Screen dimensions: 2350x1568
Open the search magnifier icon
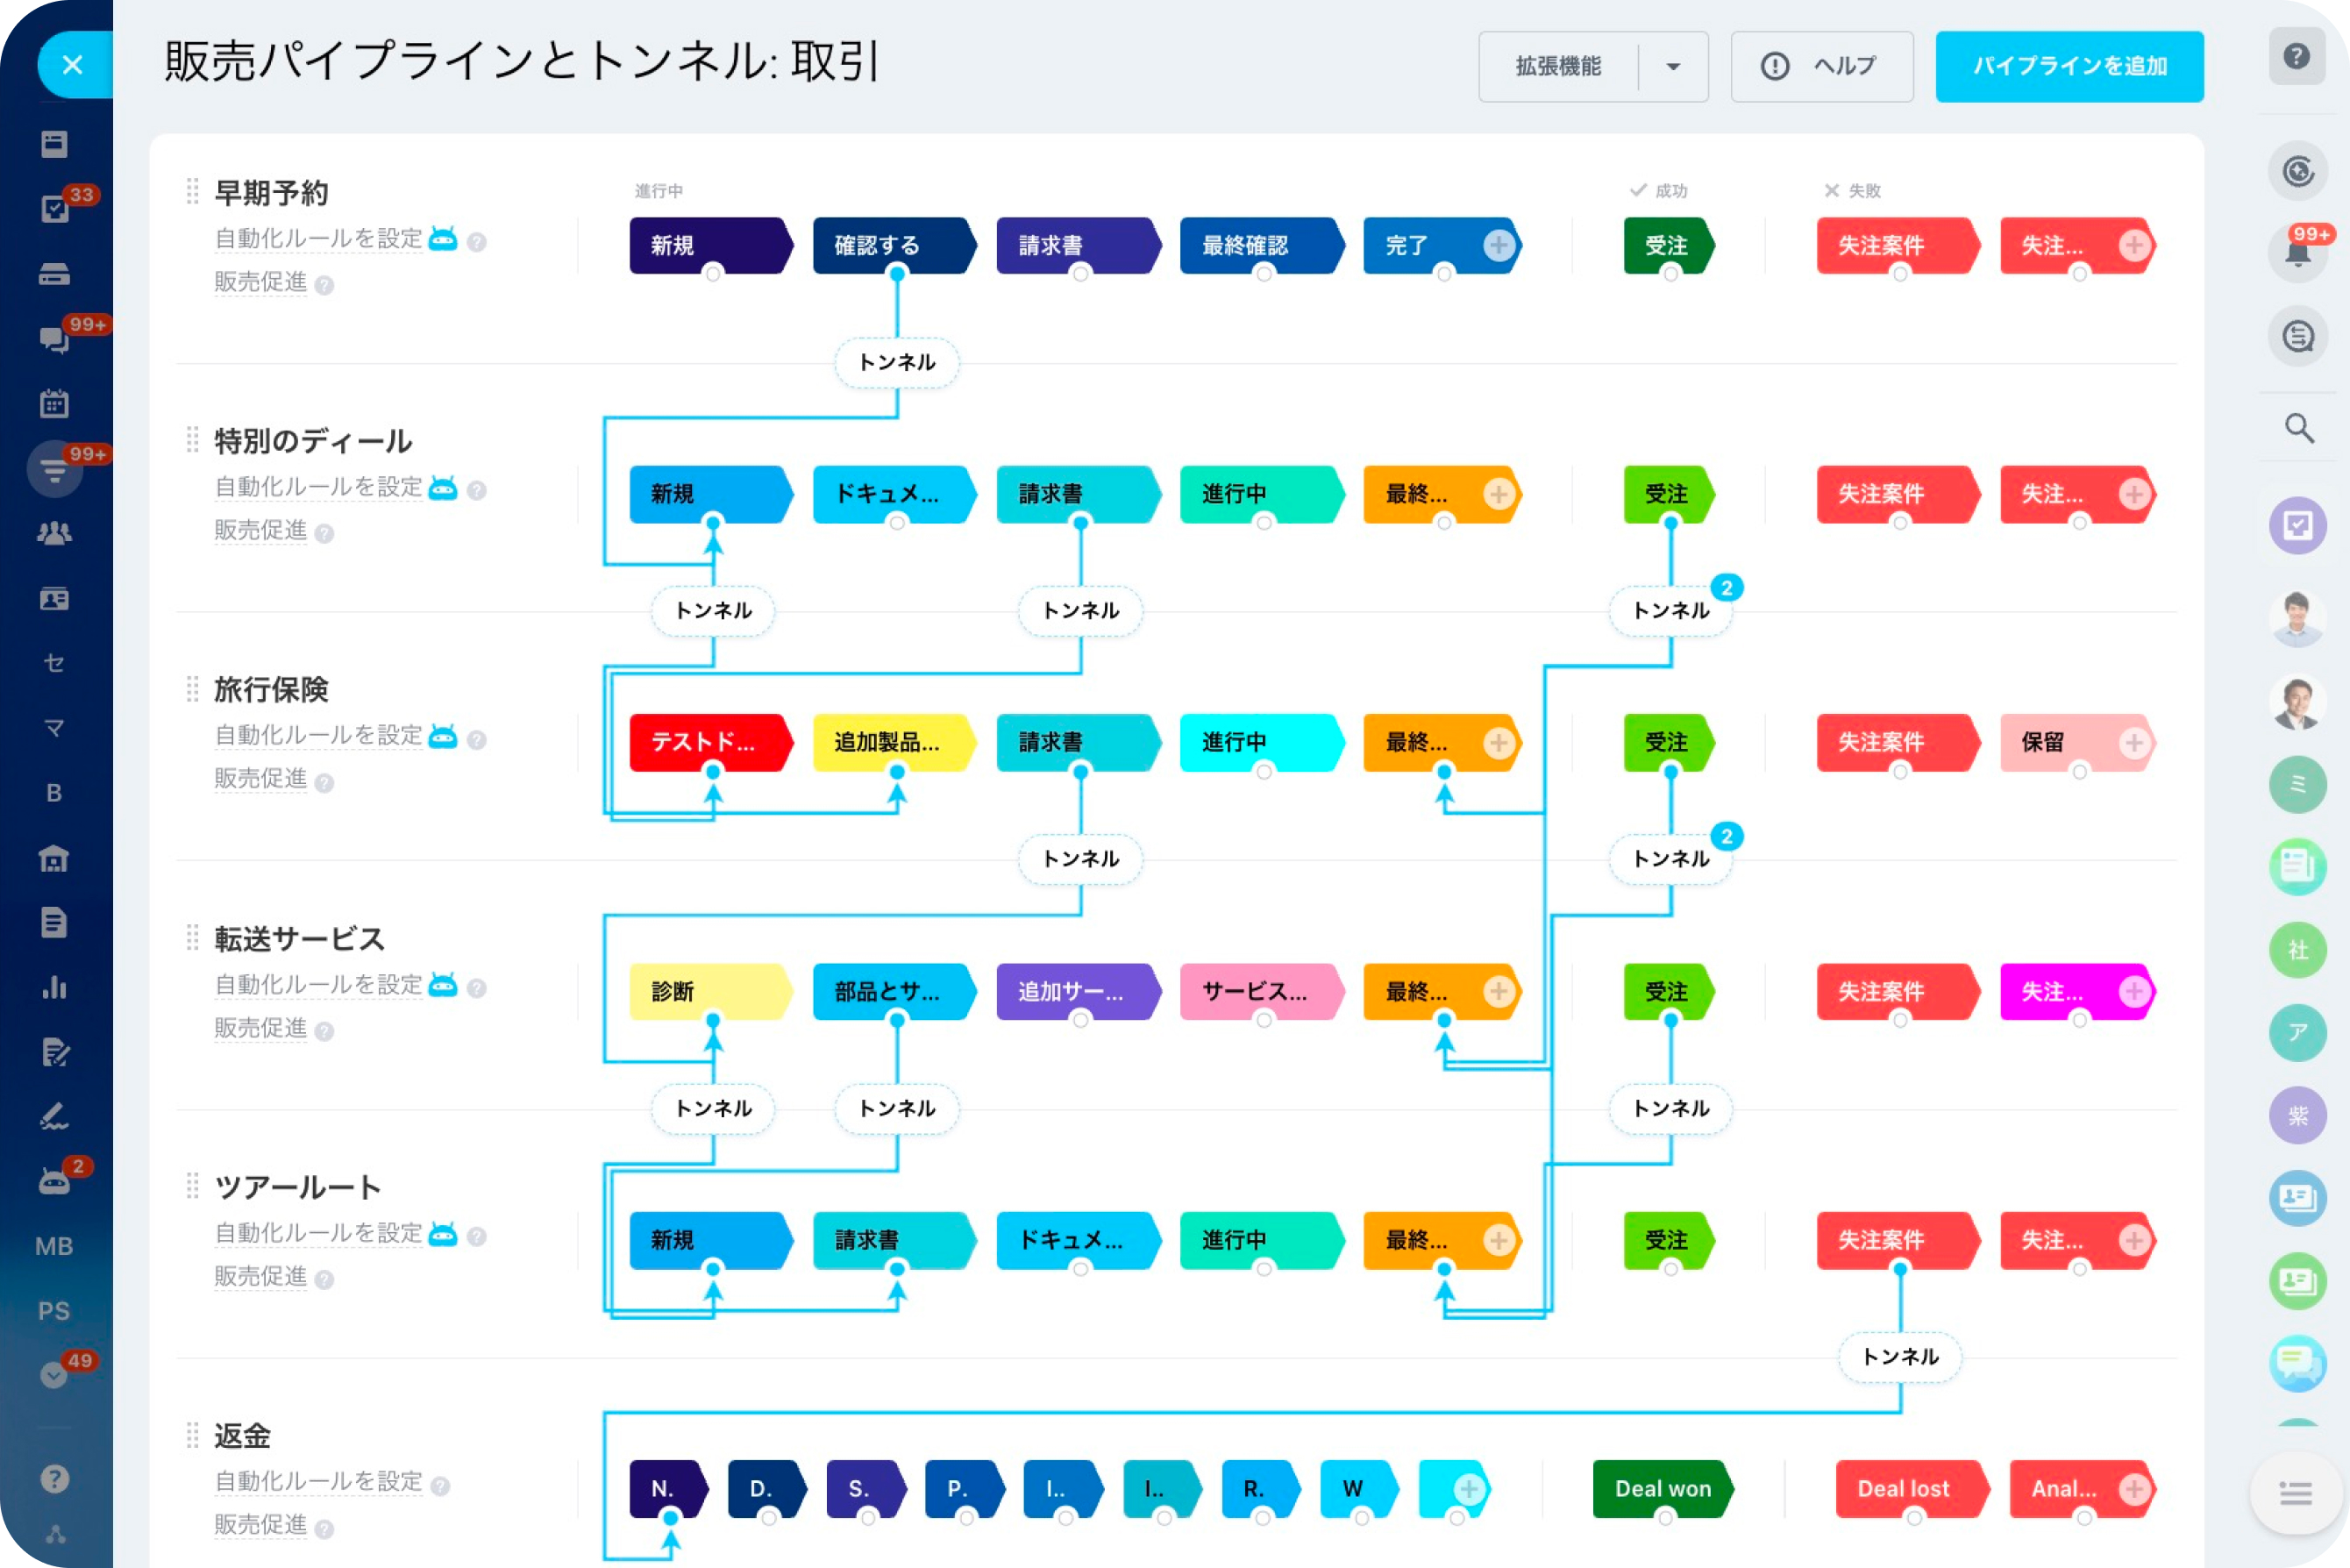pyautogui.click(x=2298, y=428)
